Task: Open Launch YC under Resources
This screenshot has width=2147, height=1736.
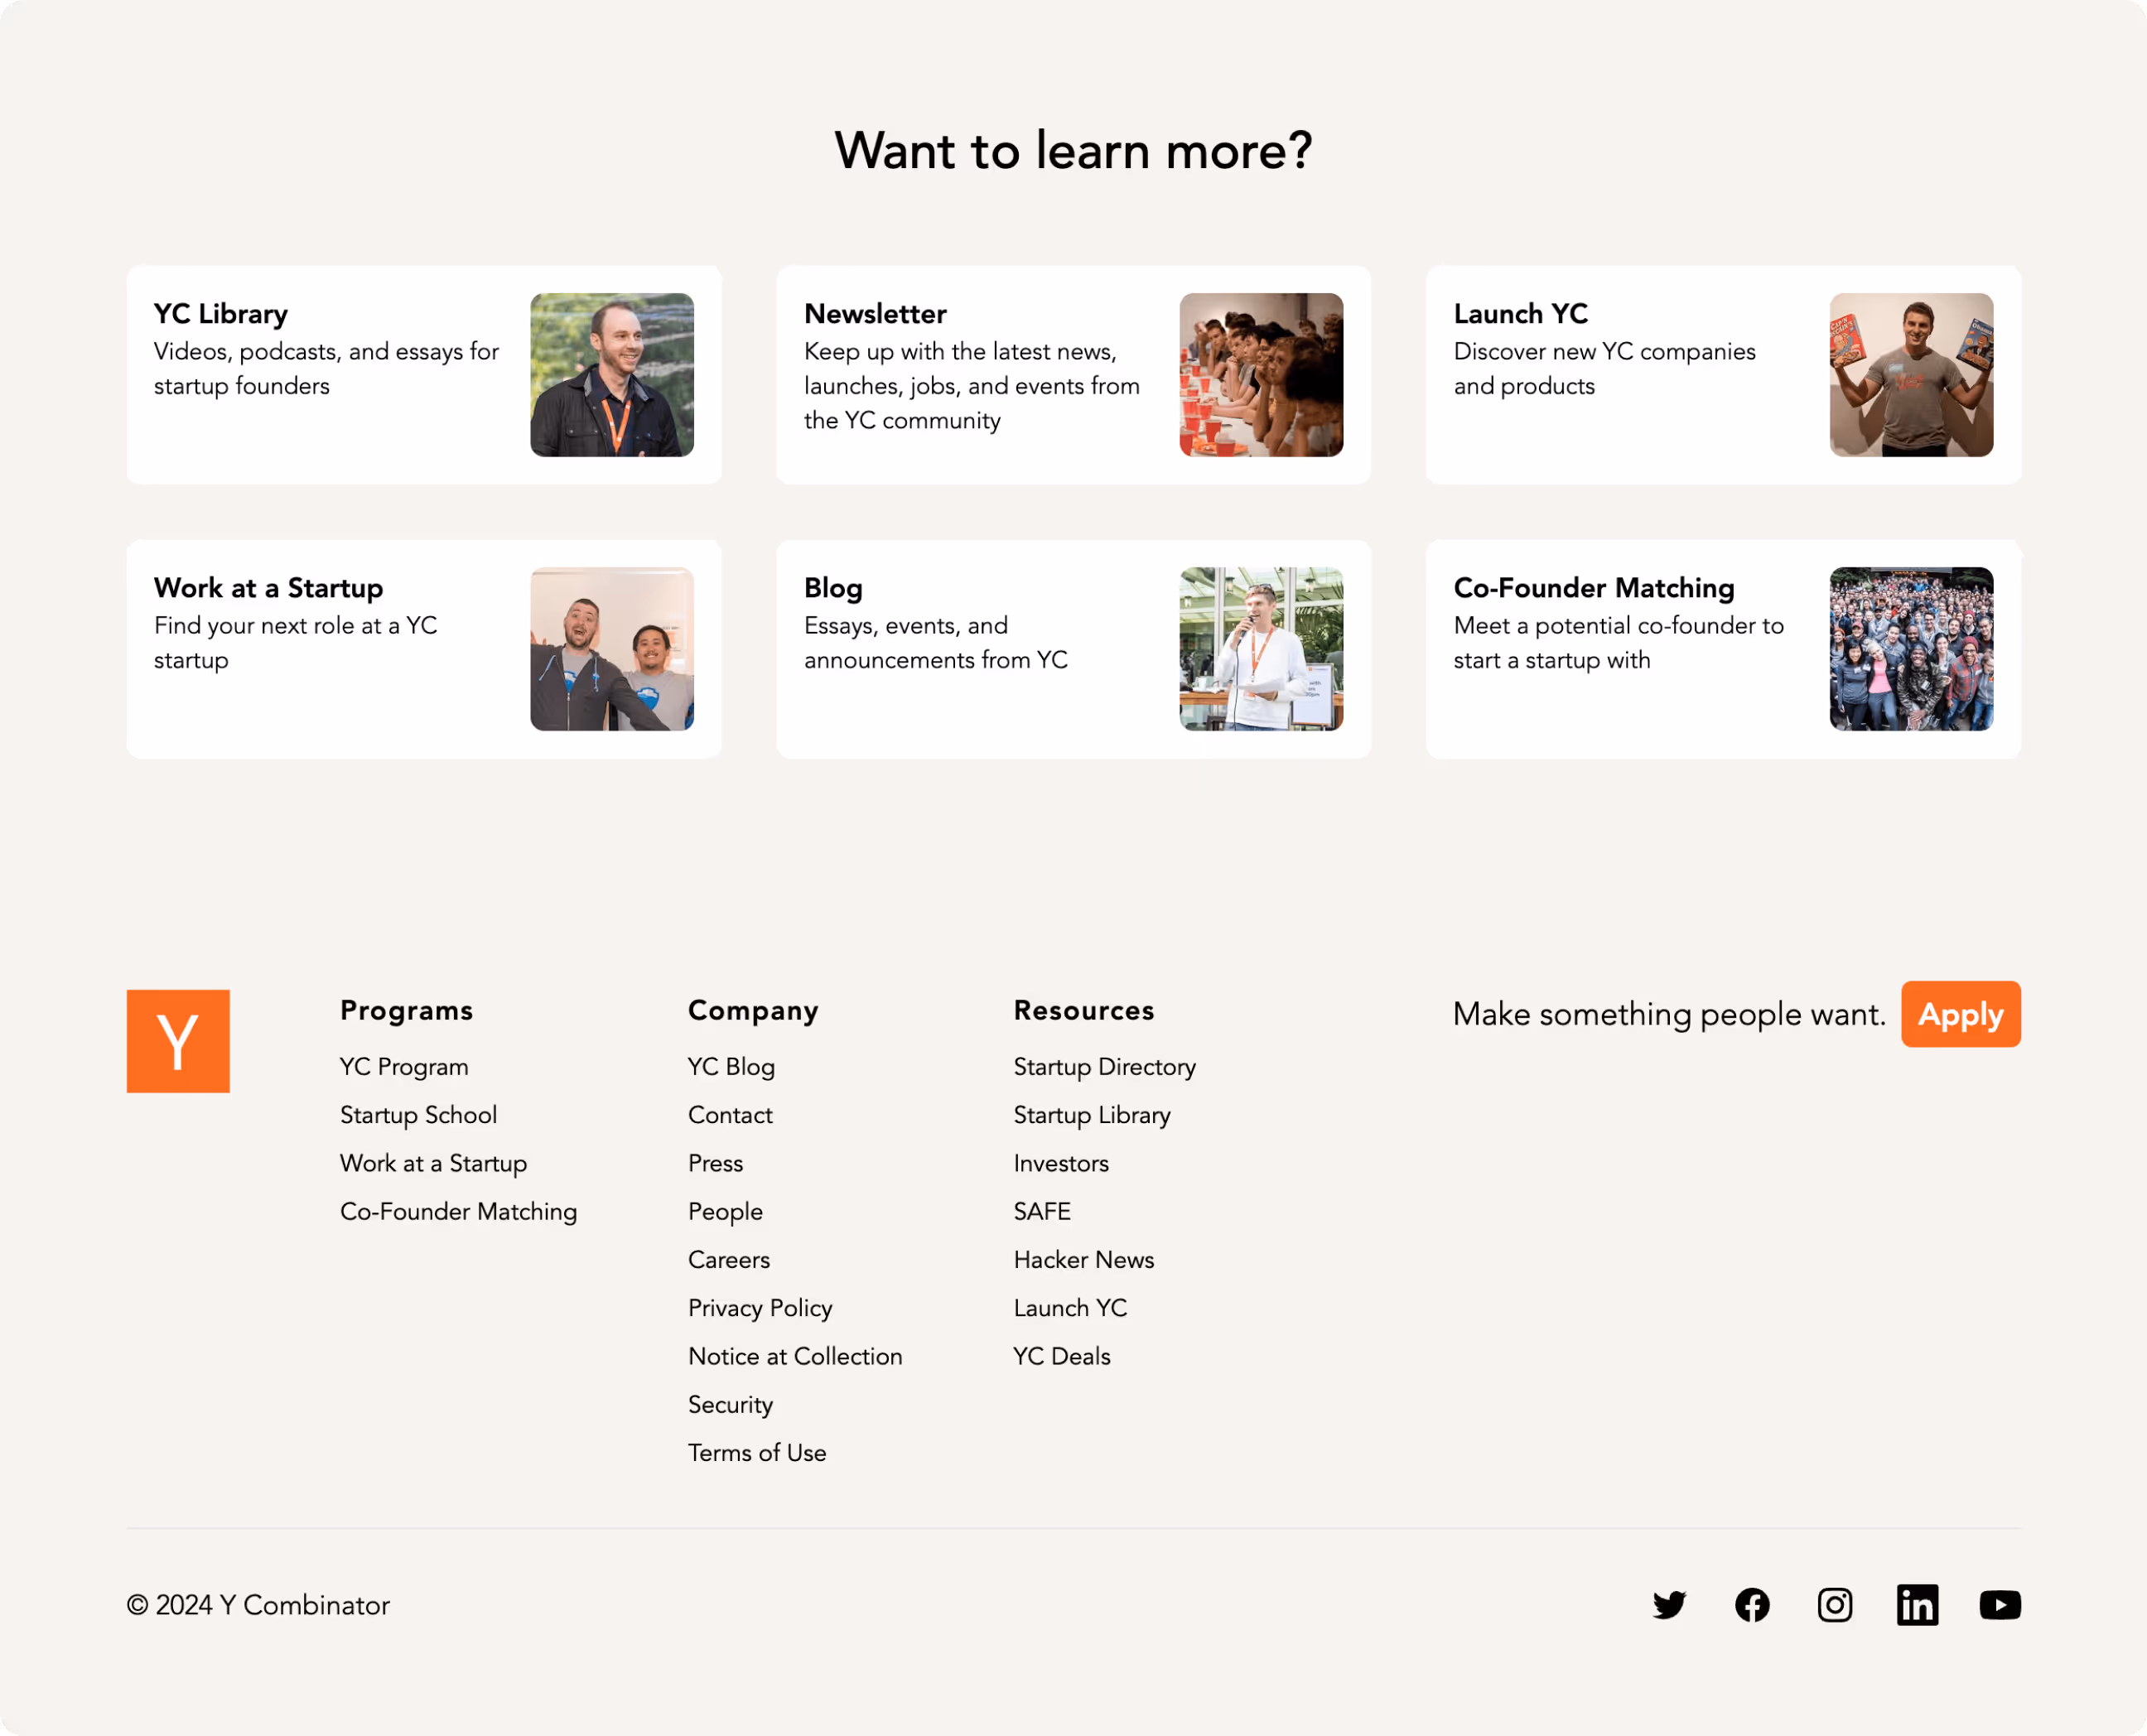Action: pyautogui.click(x=1070, y=1308)
